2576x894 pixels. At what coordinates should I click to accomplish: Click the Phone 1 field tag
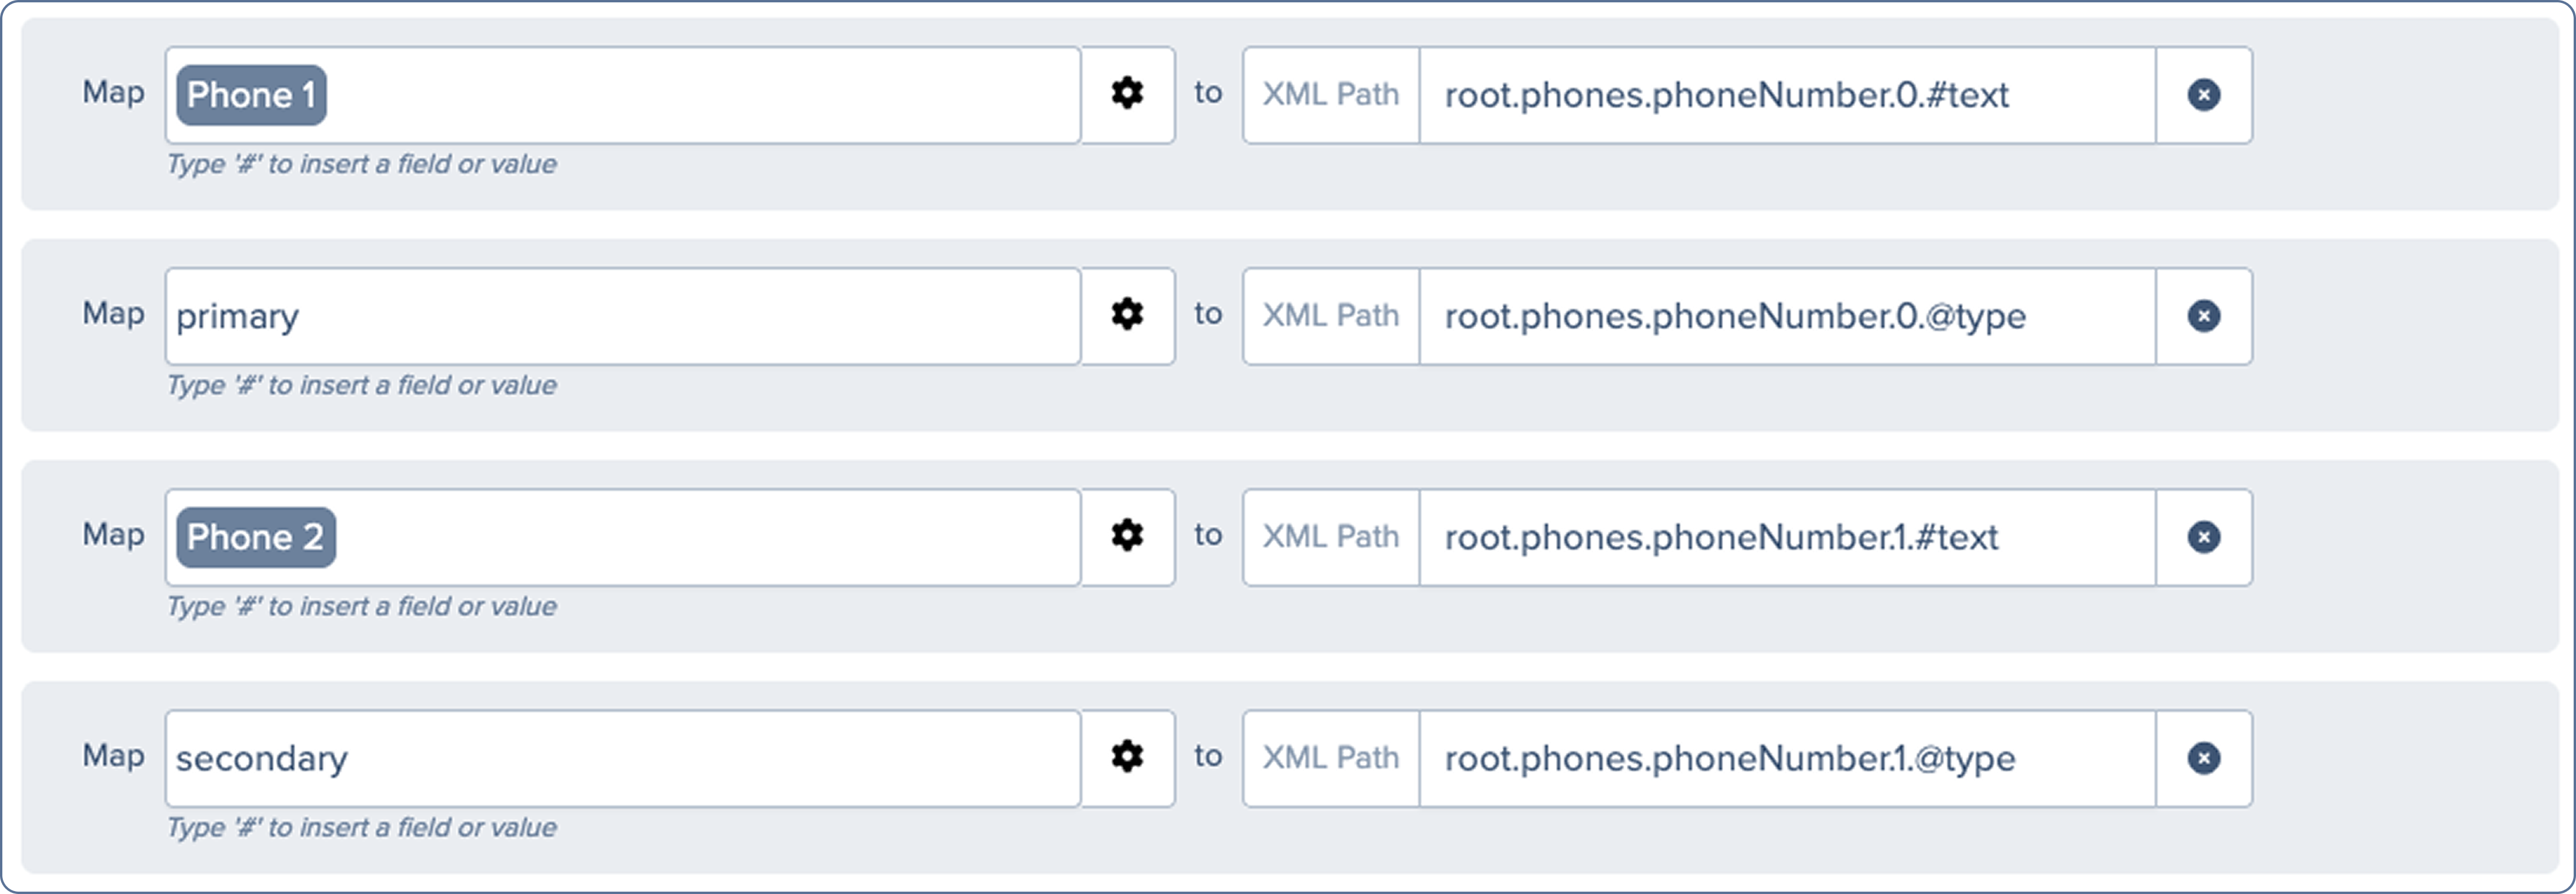click(251, 95)
